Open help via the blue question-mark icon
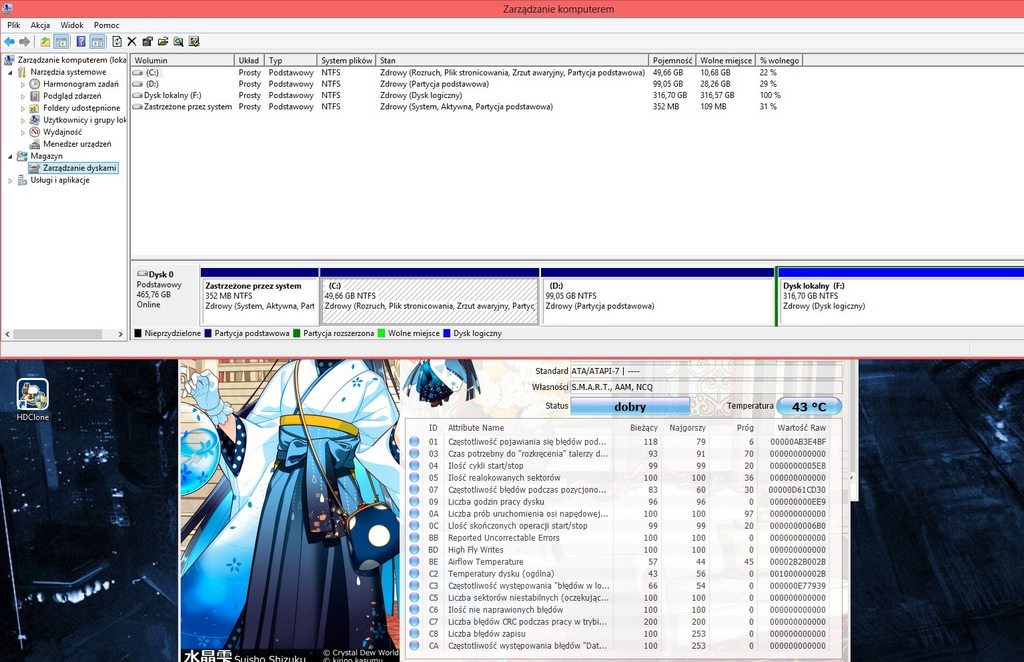Screen dimensions: 1024x662 [x=81, y=42]
